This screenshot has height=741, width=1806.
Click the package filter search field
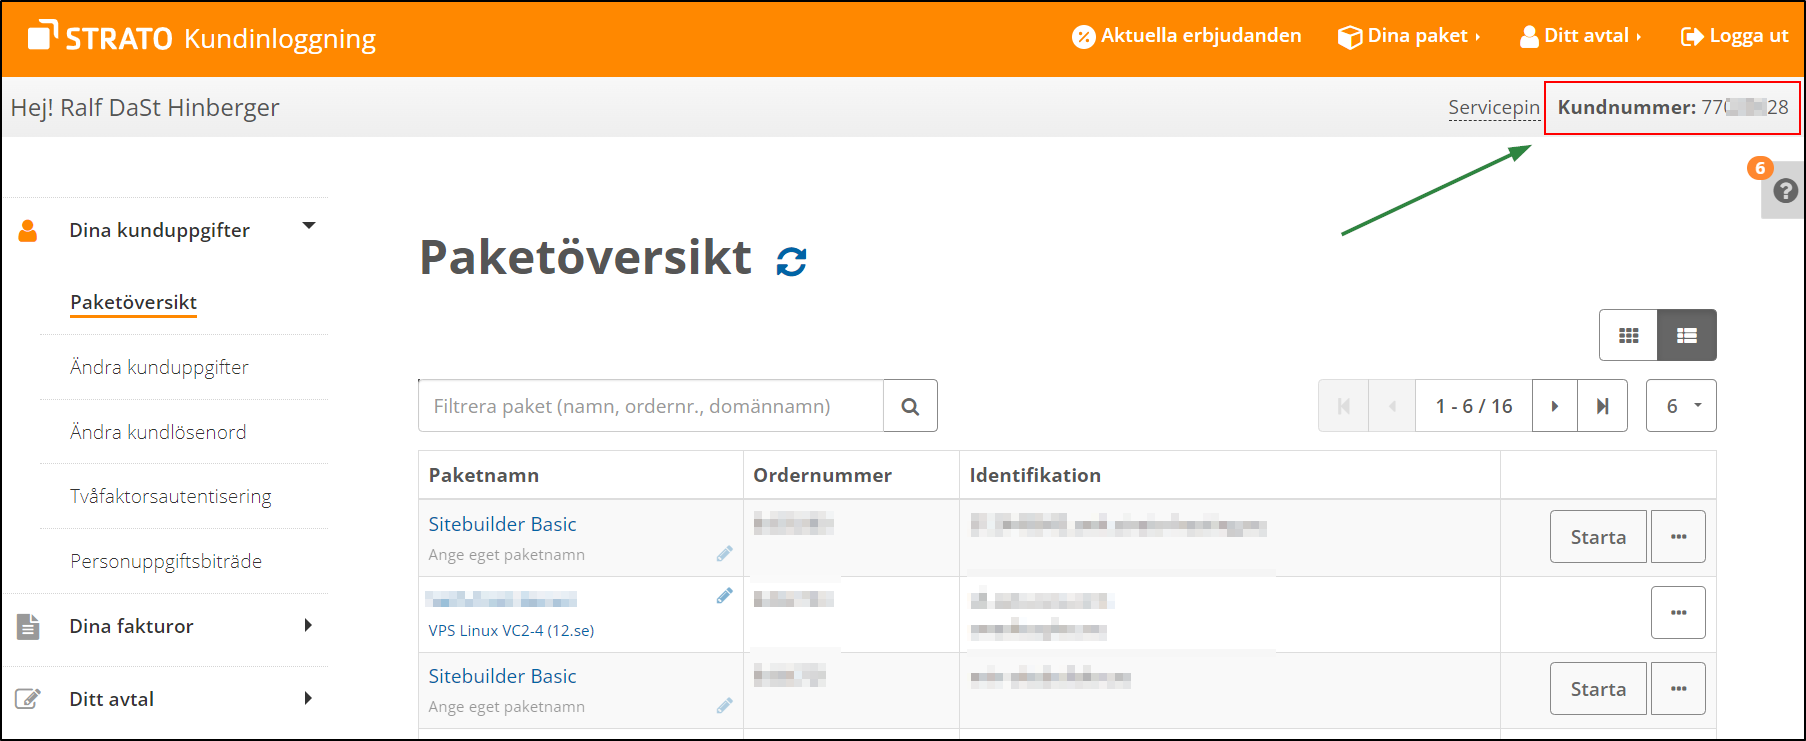pyautogui.click(x=651, y=406)
